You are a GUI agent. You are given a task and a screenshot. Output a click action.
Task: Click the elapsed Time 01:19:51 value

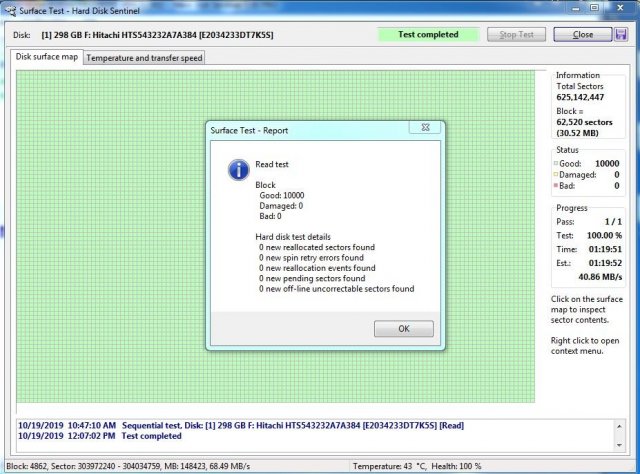(x=605, y=249)
